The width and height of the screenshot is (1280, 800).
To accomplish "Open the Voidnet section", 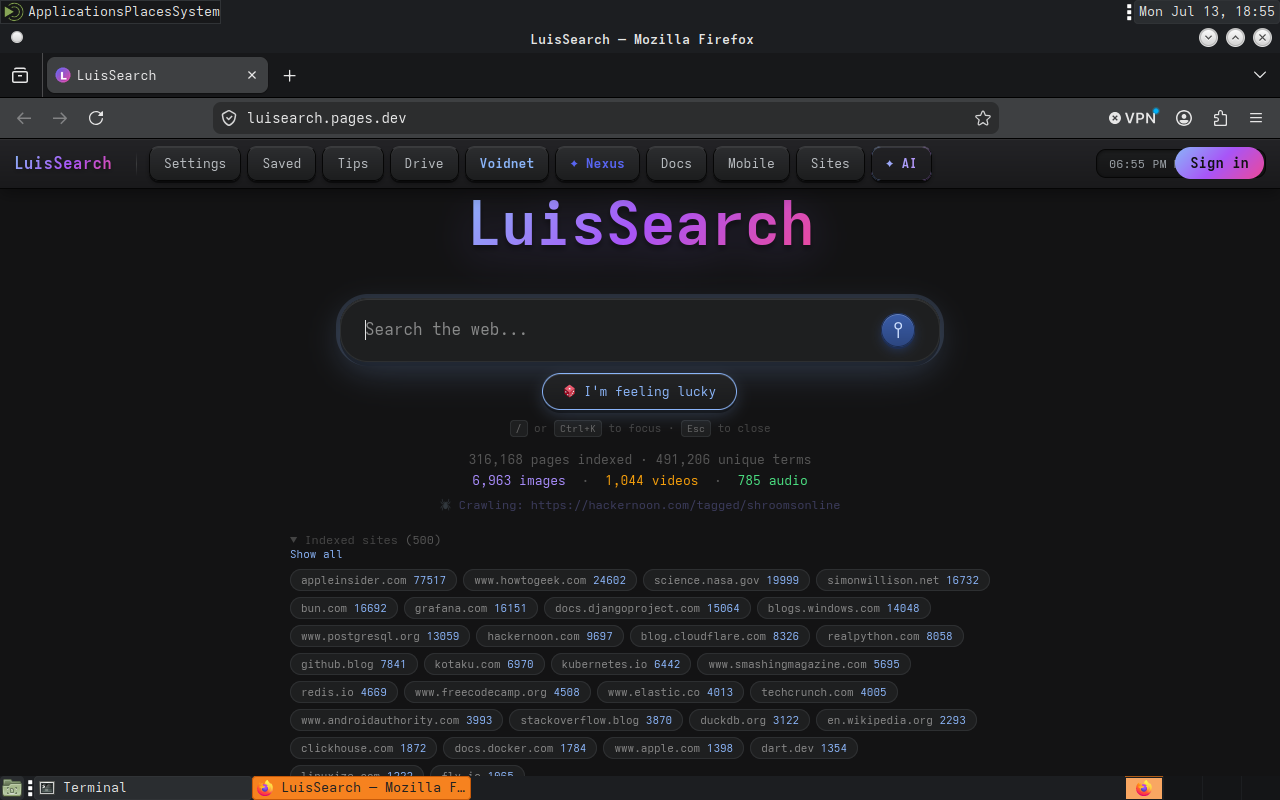I will [507, 163].
